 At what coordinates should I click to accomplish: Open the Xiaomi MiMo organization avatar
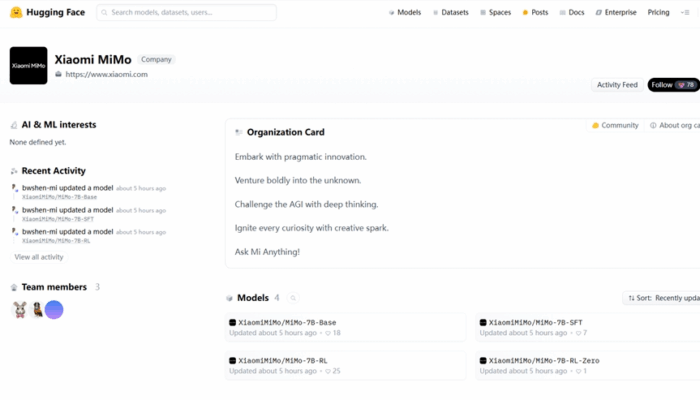[x=29, y=66]
